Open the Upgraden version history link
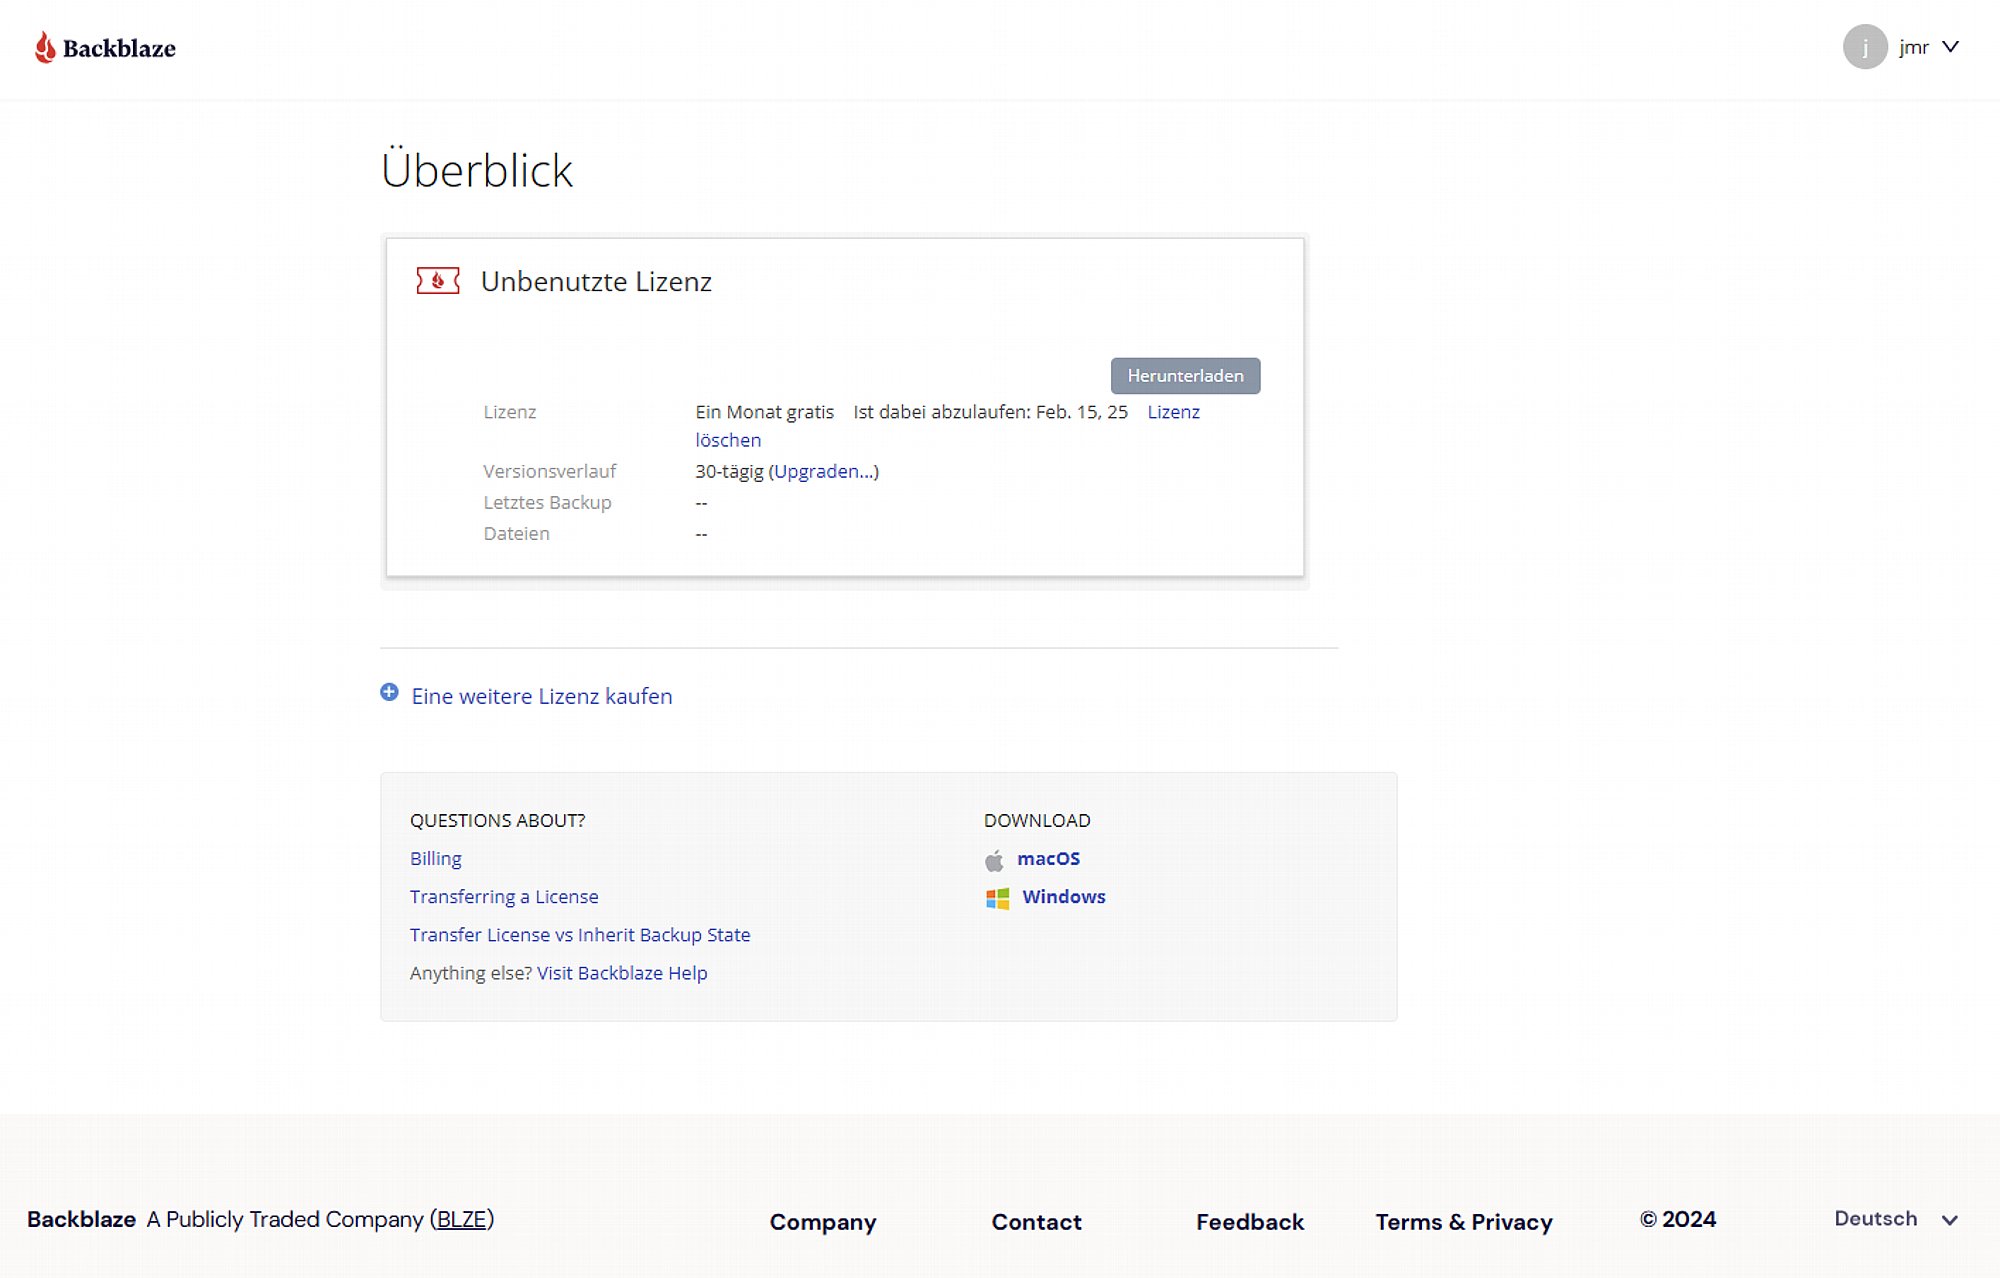The image size is (2000, 1278). pyautogui.click(x=824, y=471)
